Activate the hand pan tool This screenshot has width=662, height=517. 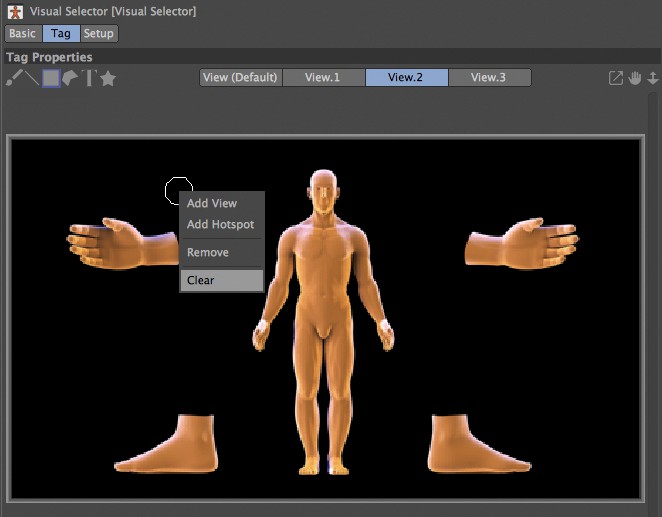(x=635, y=78)
